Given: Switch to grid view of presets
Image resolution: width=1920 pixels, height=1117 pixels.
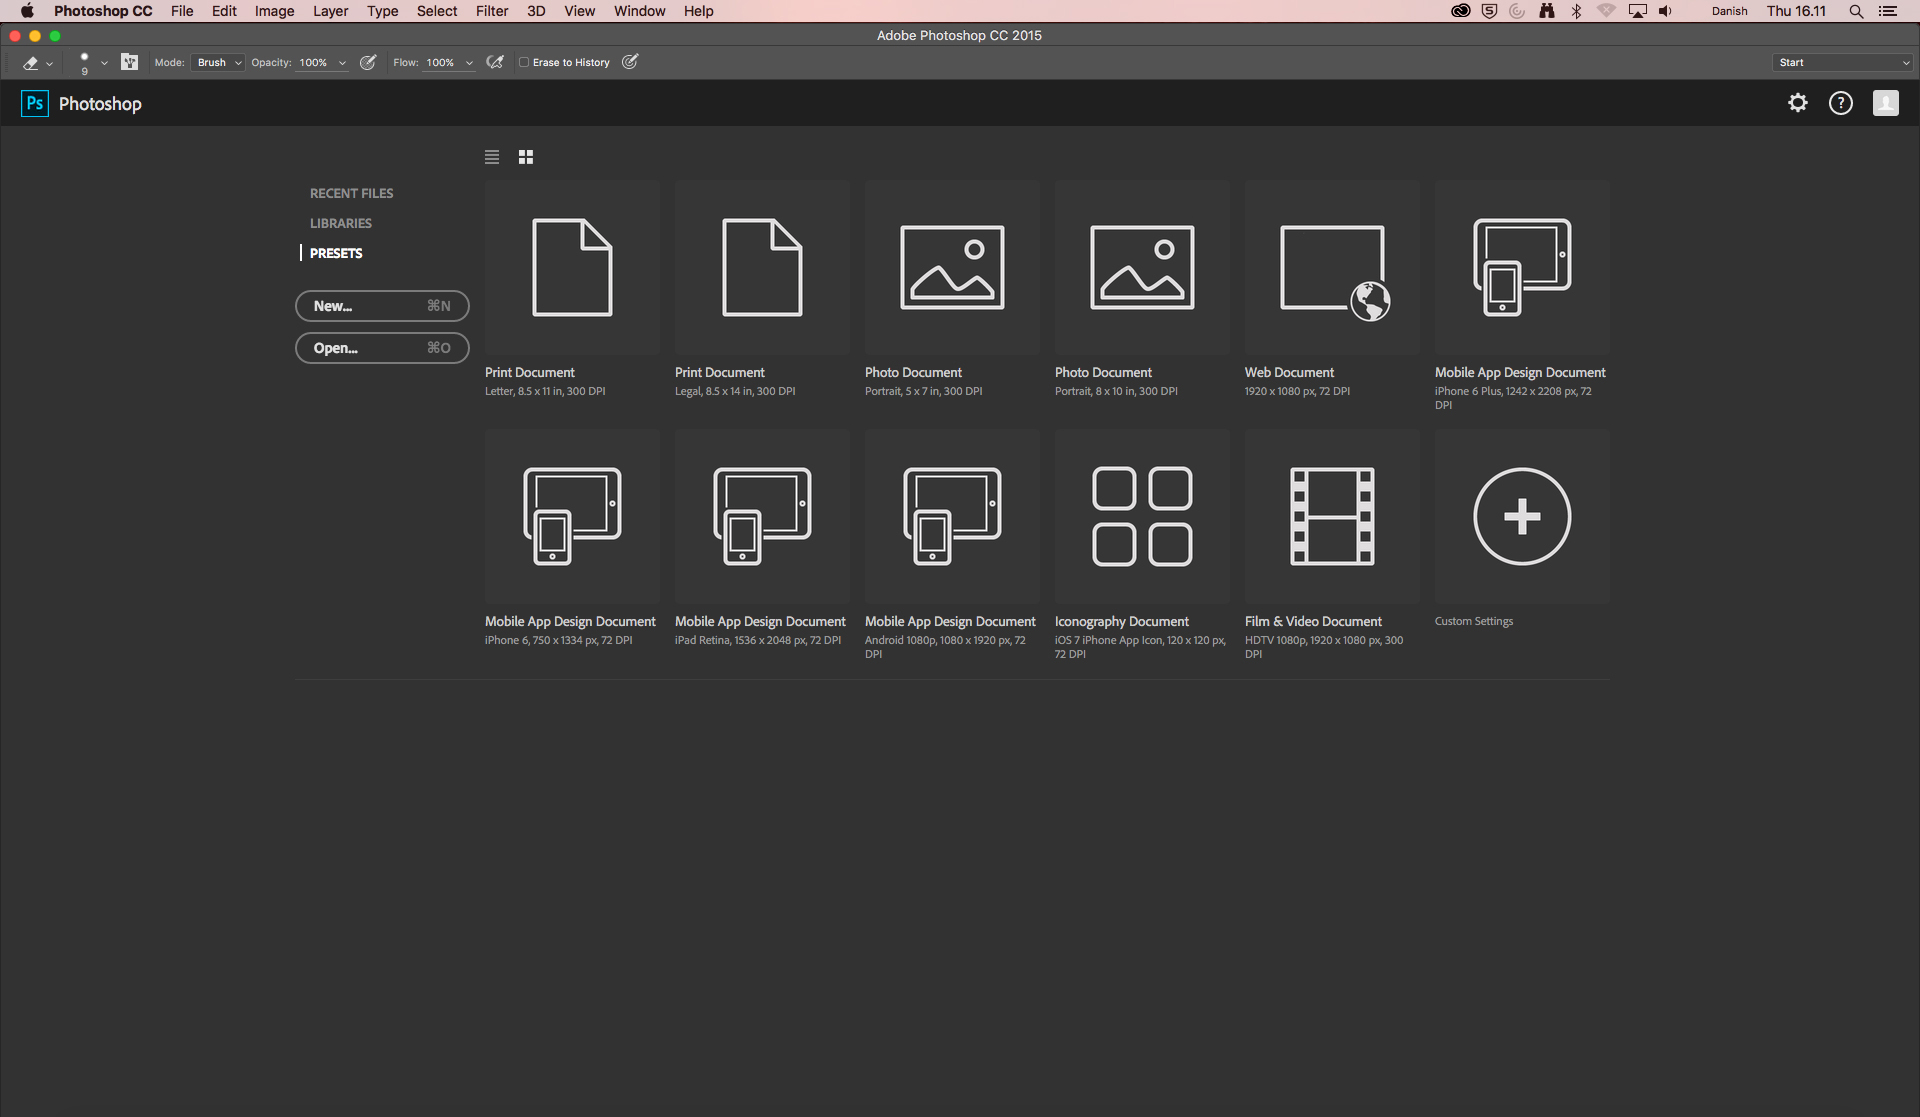Looking at the screenshot, I should point(525,157).
